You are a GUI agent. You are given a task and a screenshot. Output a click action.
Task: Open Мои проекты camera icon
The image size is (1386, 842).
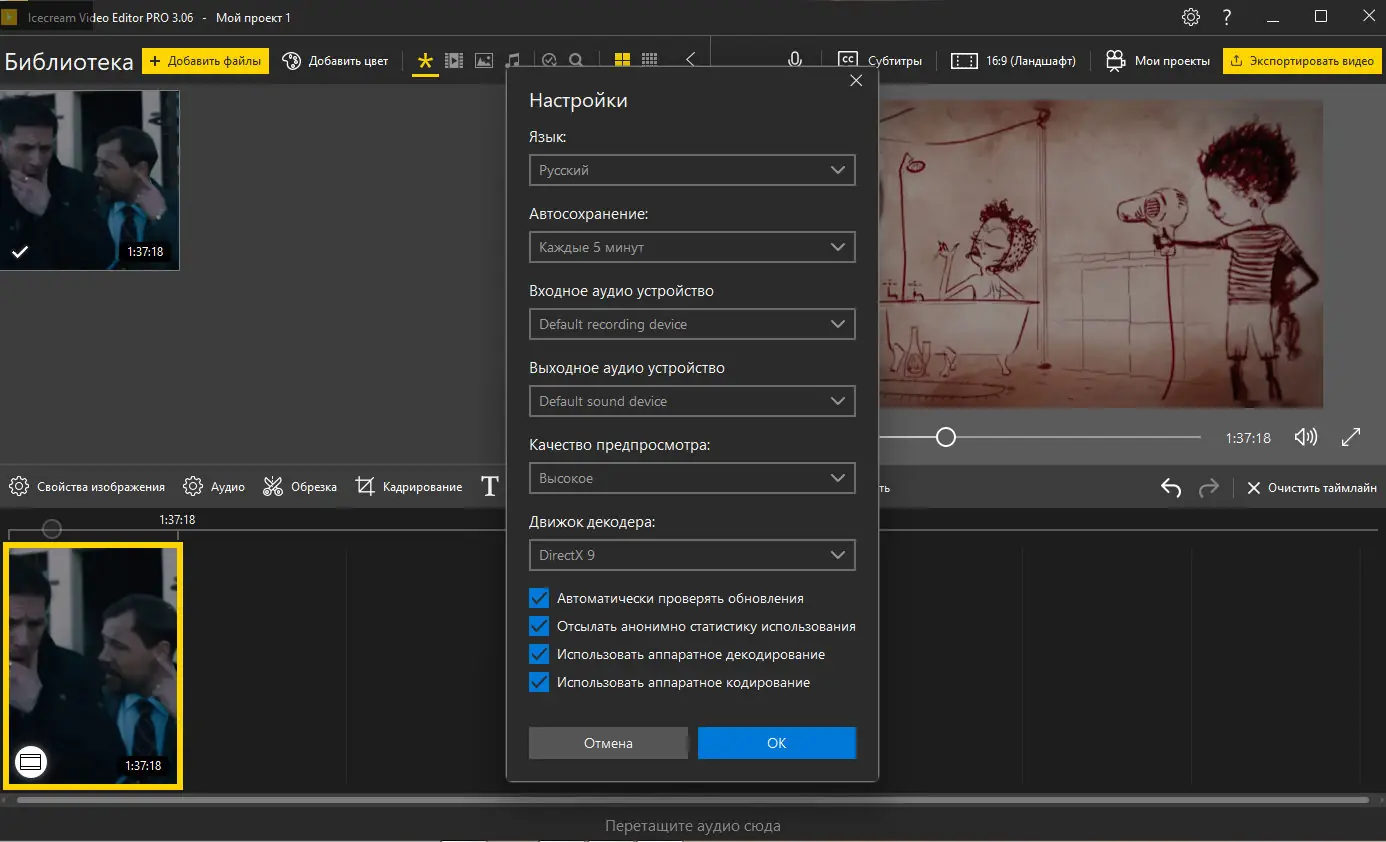pos(1116,61)
